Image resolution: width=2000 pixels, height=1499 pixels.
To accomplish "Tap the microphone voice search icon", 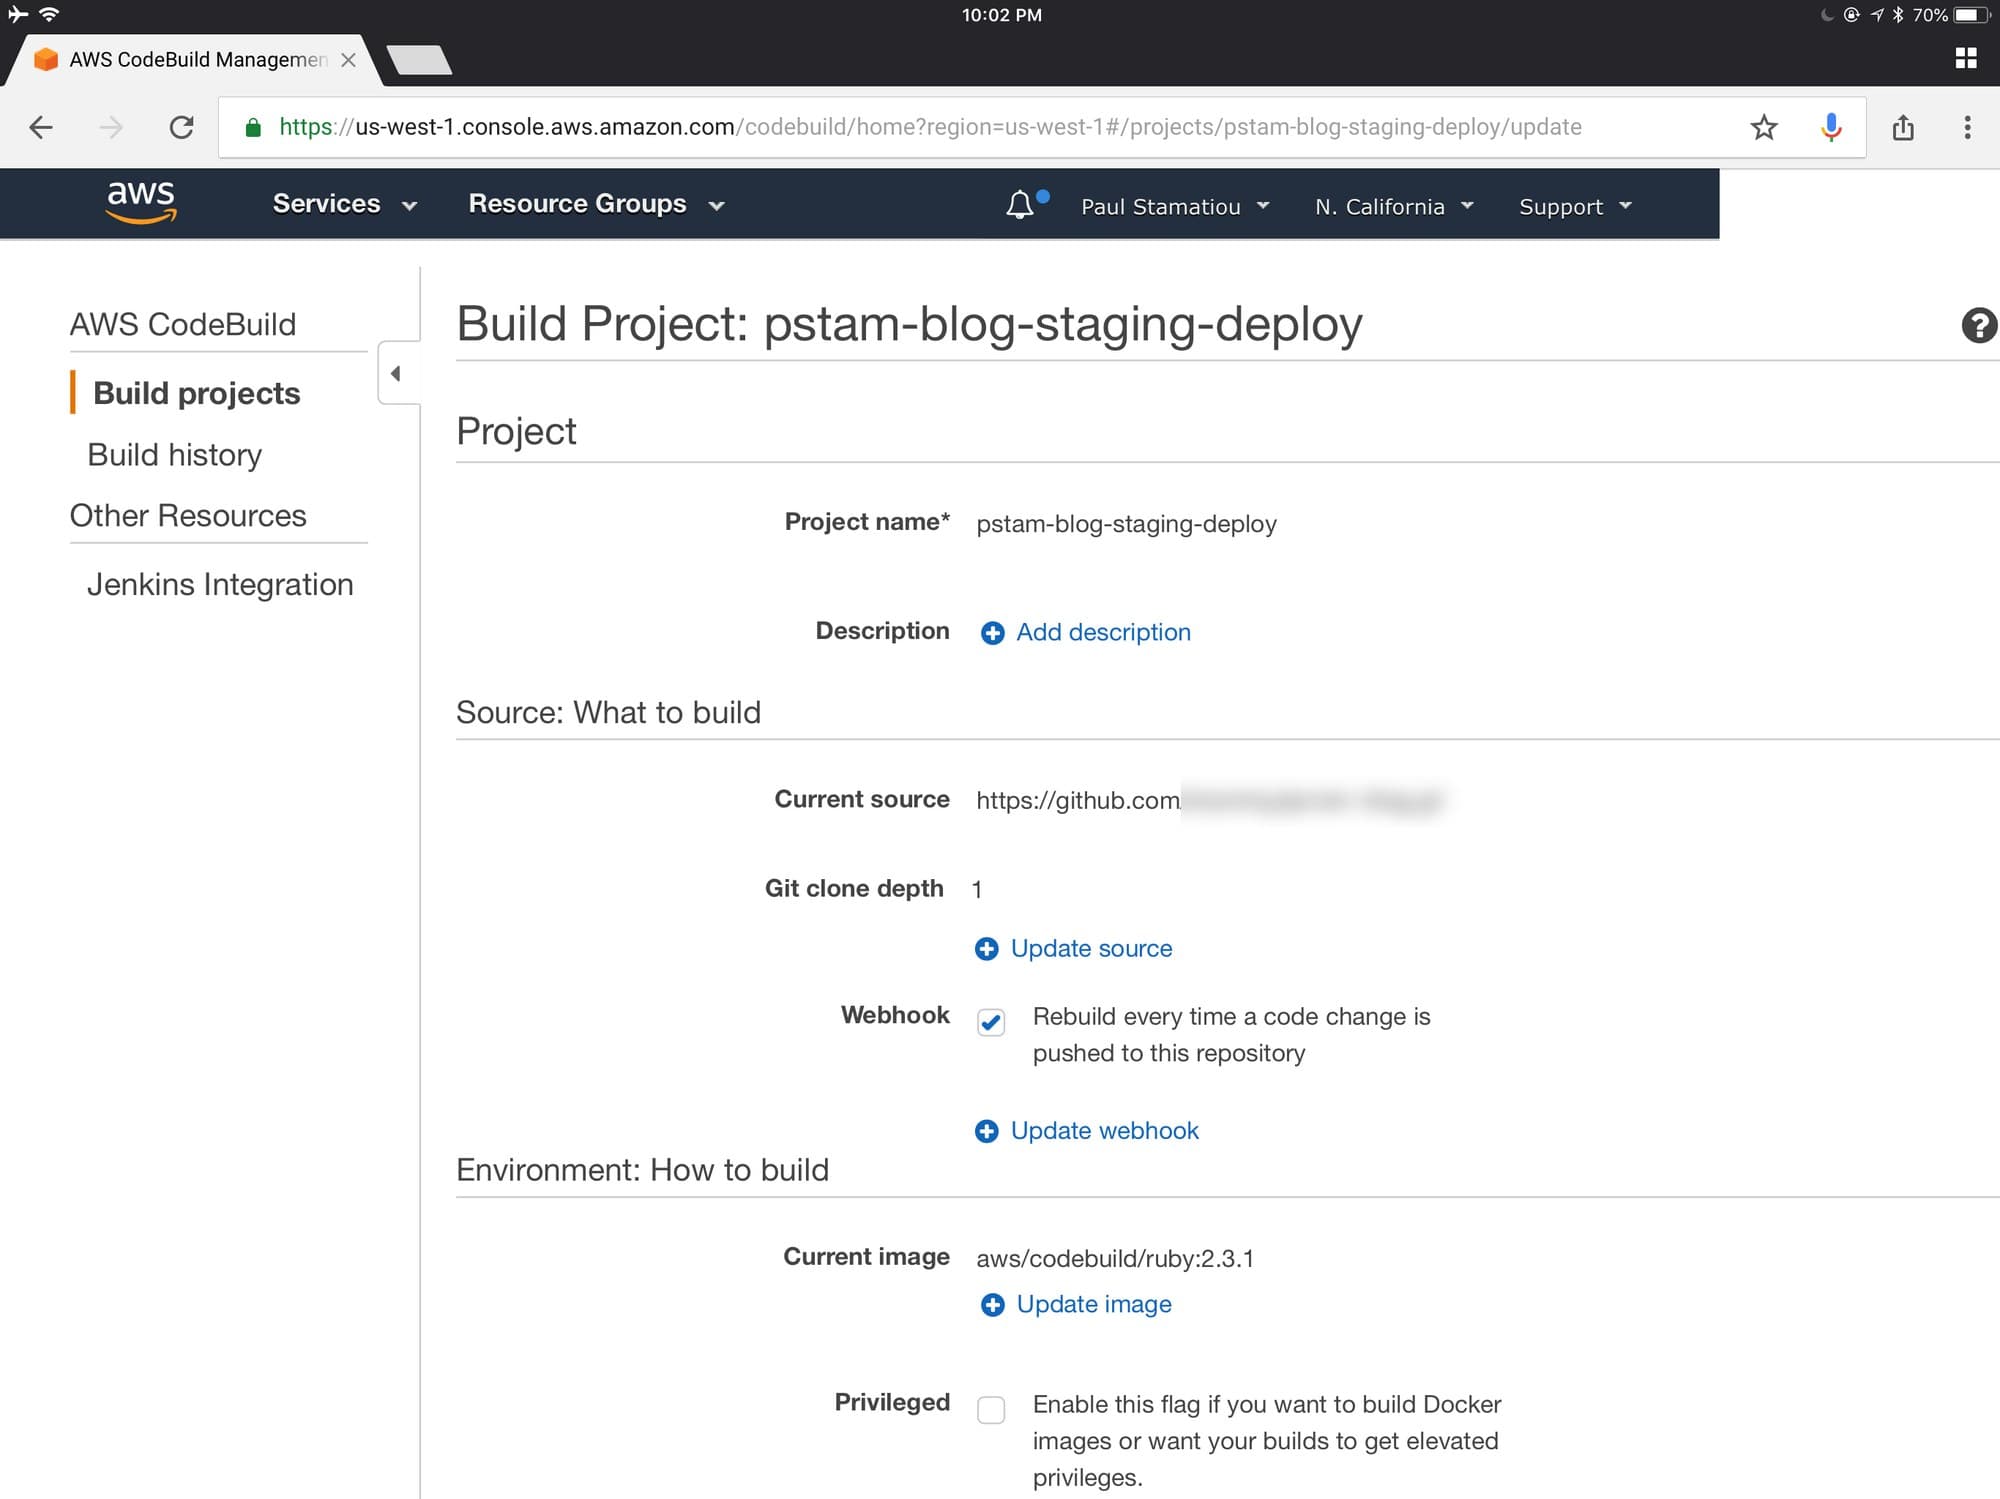I will (1831, 127).
